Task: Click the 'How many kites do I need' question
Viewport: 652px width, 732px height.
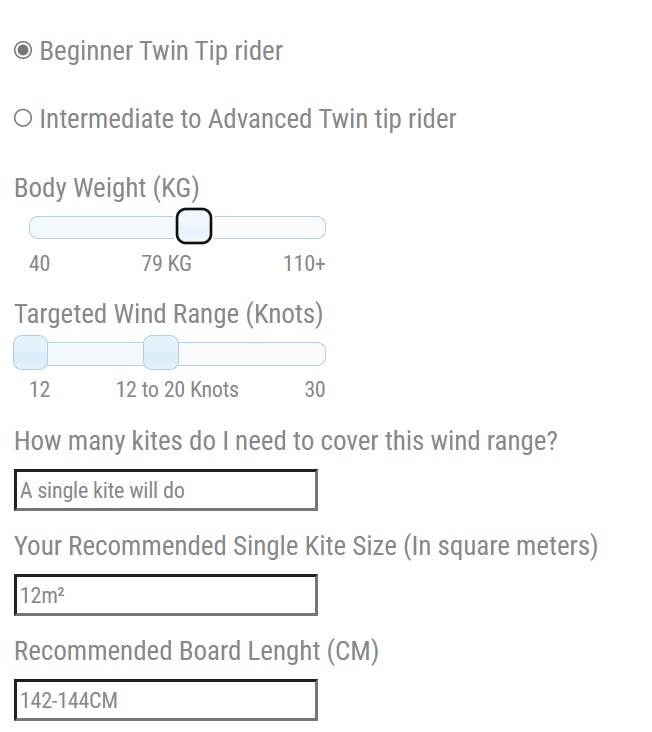Action: 286,441
